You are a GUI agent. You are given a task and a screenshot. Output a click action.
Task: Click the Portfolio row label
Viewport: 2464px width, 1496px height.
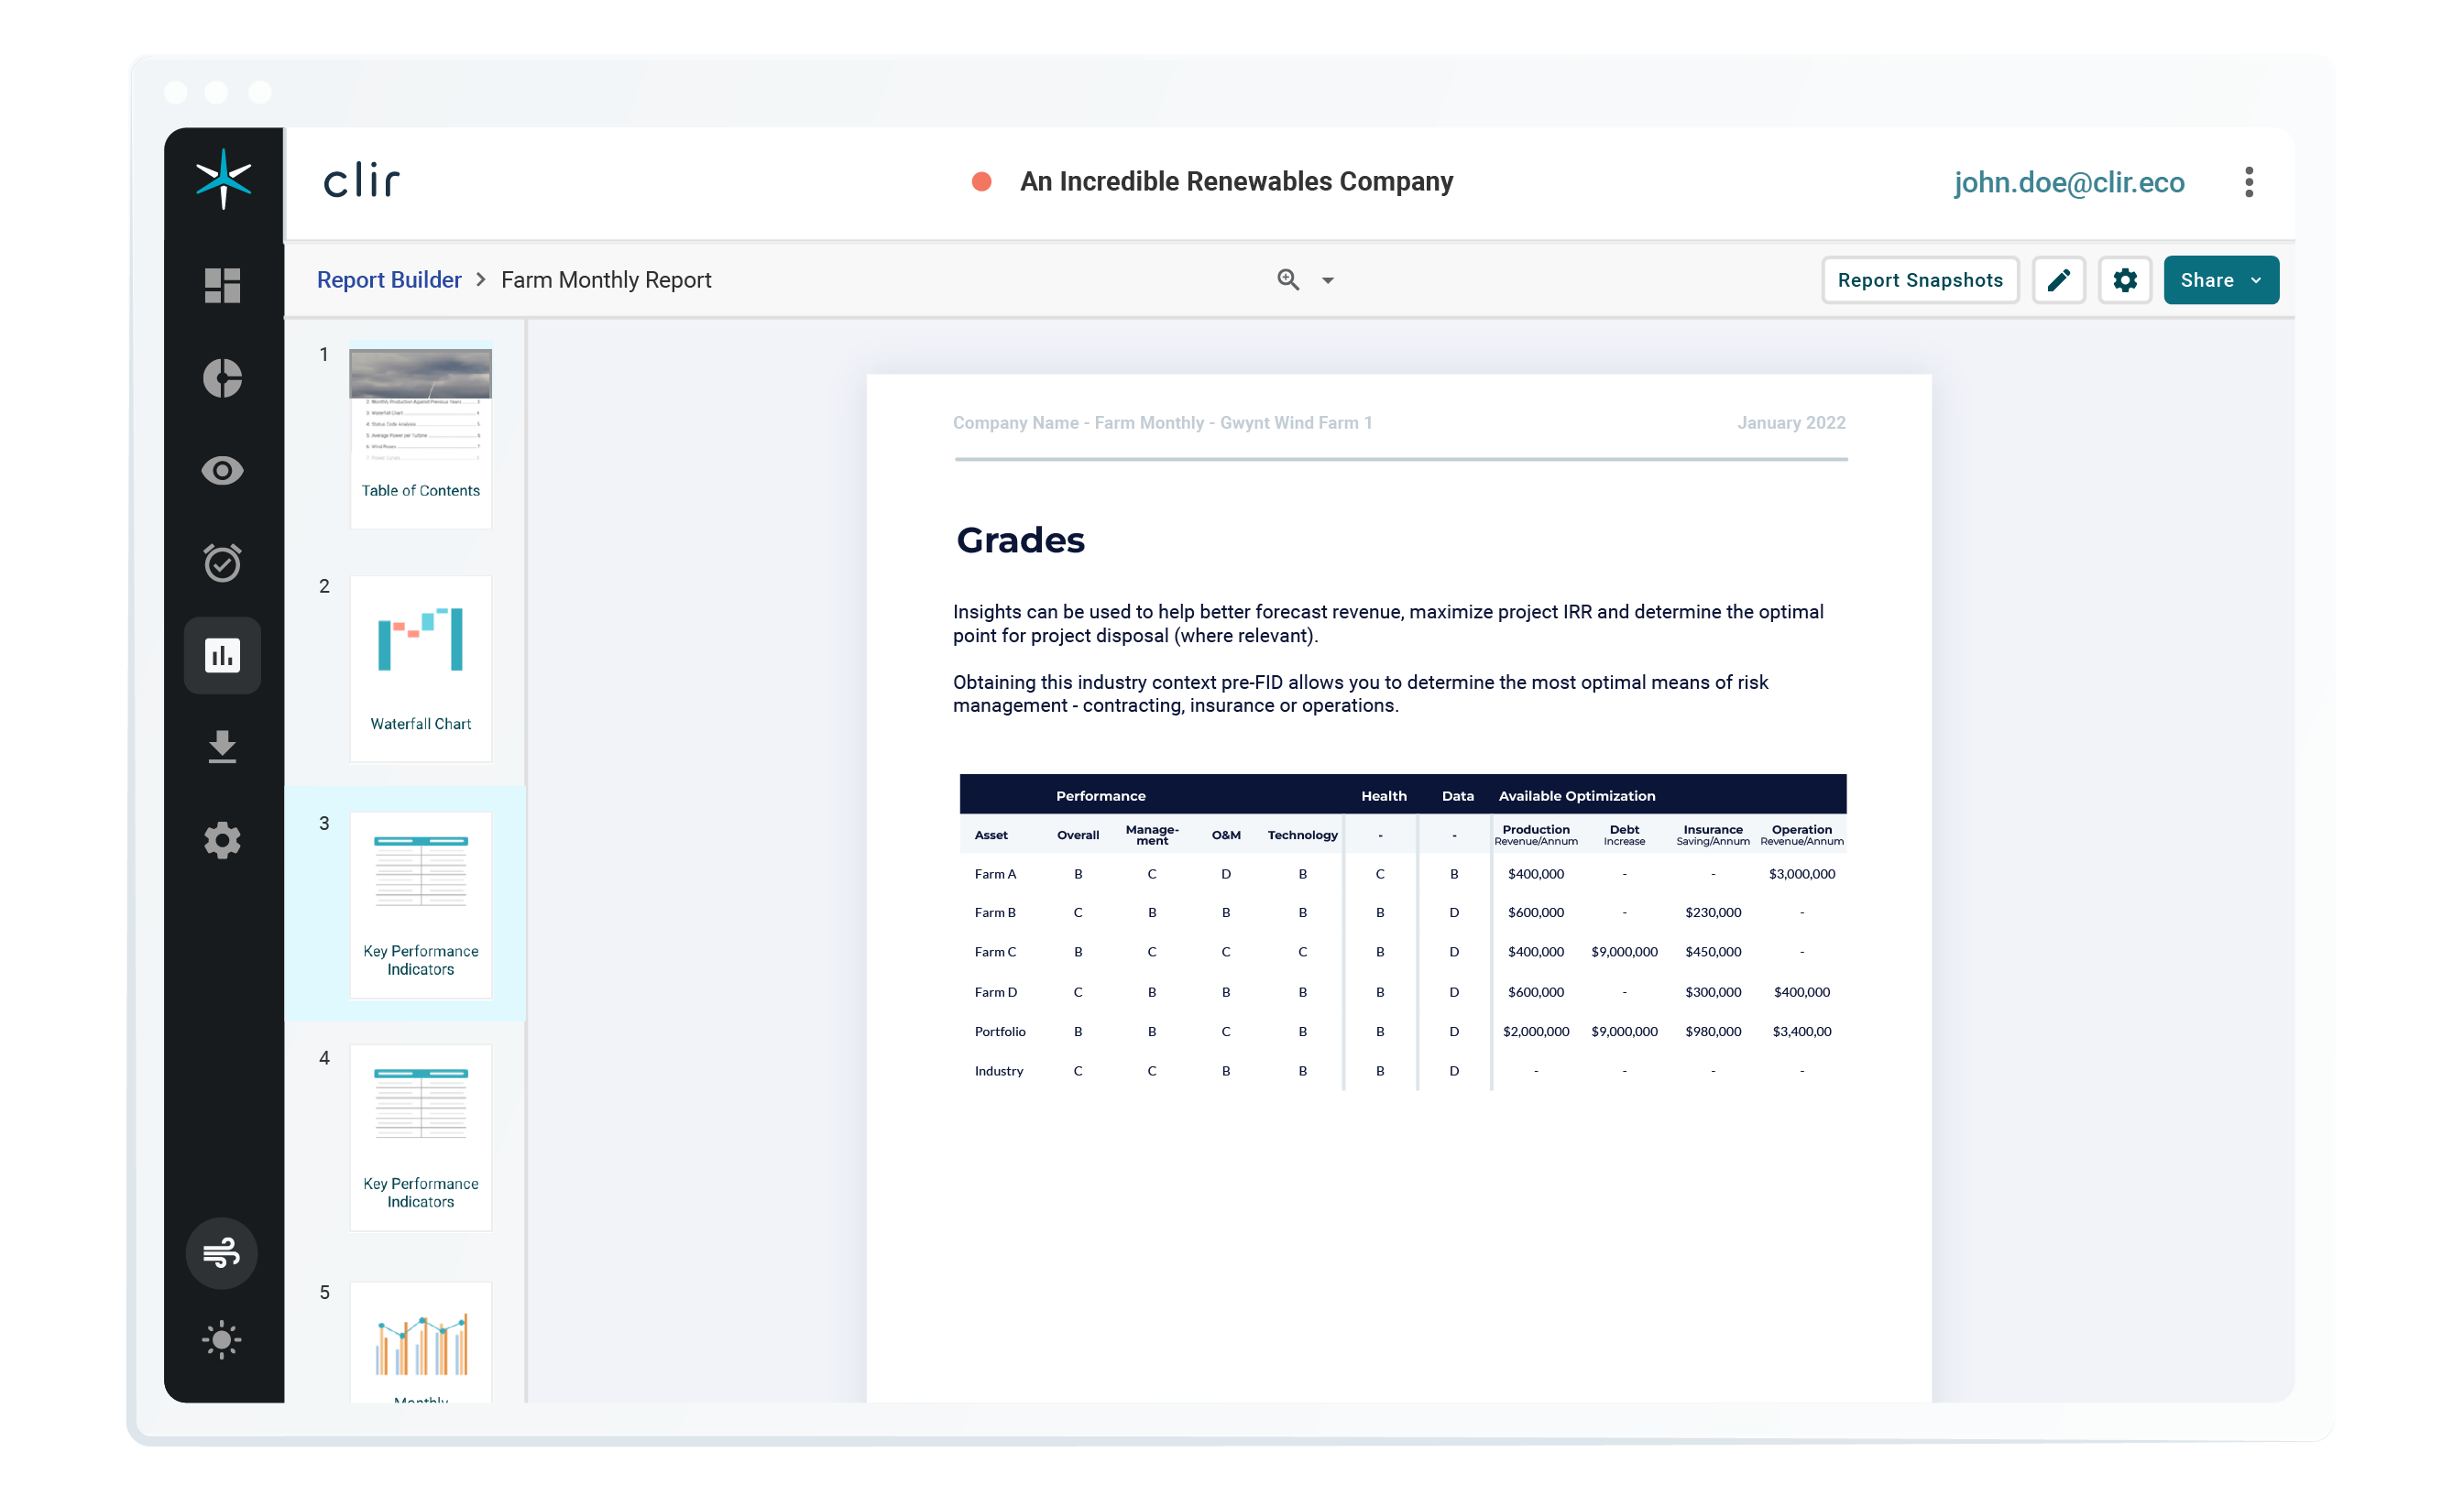pyautogui.click(x=1000, y=1032)
